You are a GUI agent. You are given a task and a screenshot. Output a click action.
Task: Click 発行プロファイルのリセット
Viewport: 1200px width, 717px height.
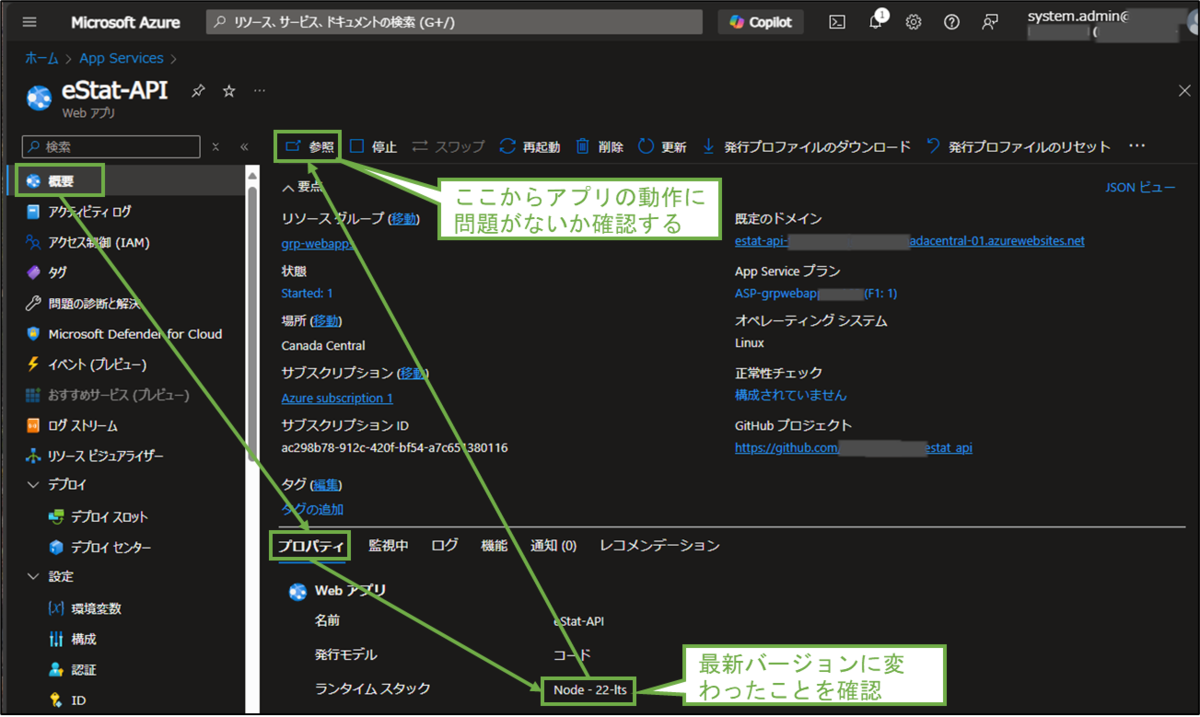tap(1018, 147)
